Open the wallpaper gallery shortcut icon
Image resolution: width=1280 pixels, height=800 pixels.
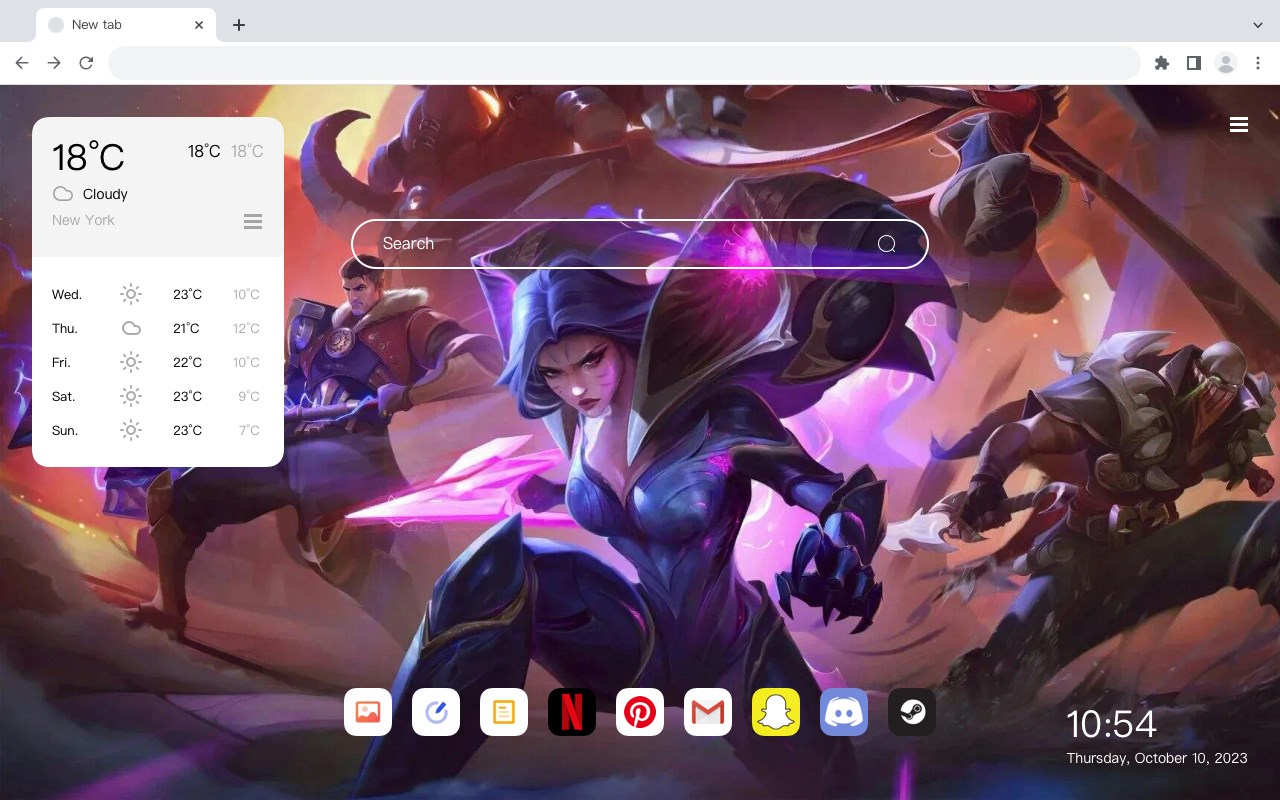pyautogui.click(x=368, y=712)
